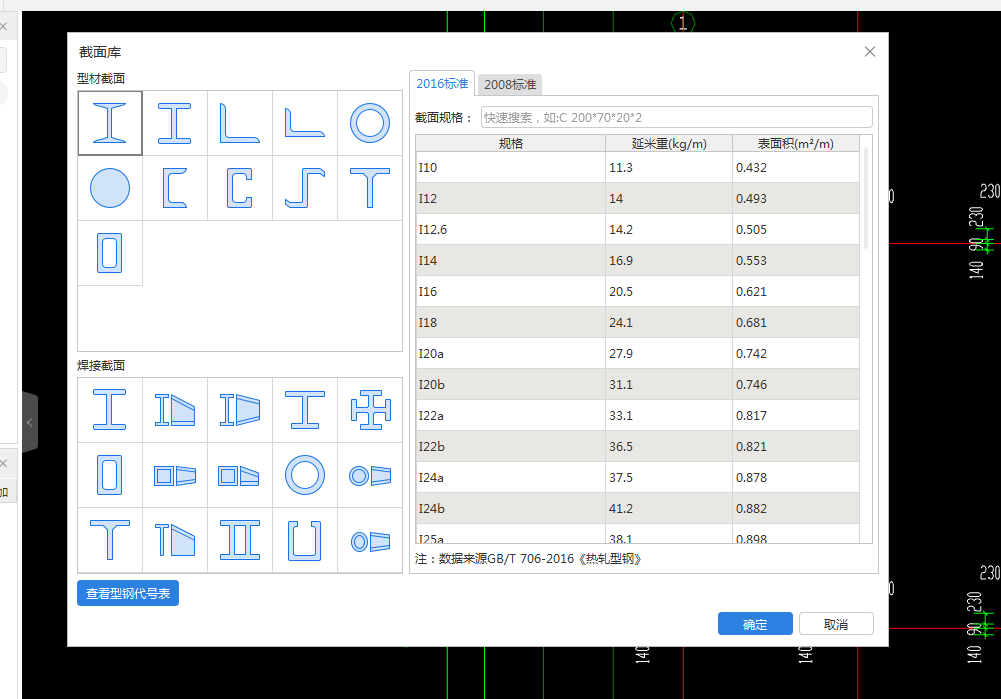The width and height of the screenshot is (1001, 699).
Task: Select the I22a row
Action: click(x=638, y=415)
